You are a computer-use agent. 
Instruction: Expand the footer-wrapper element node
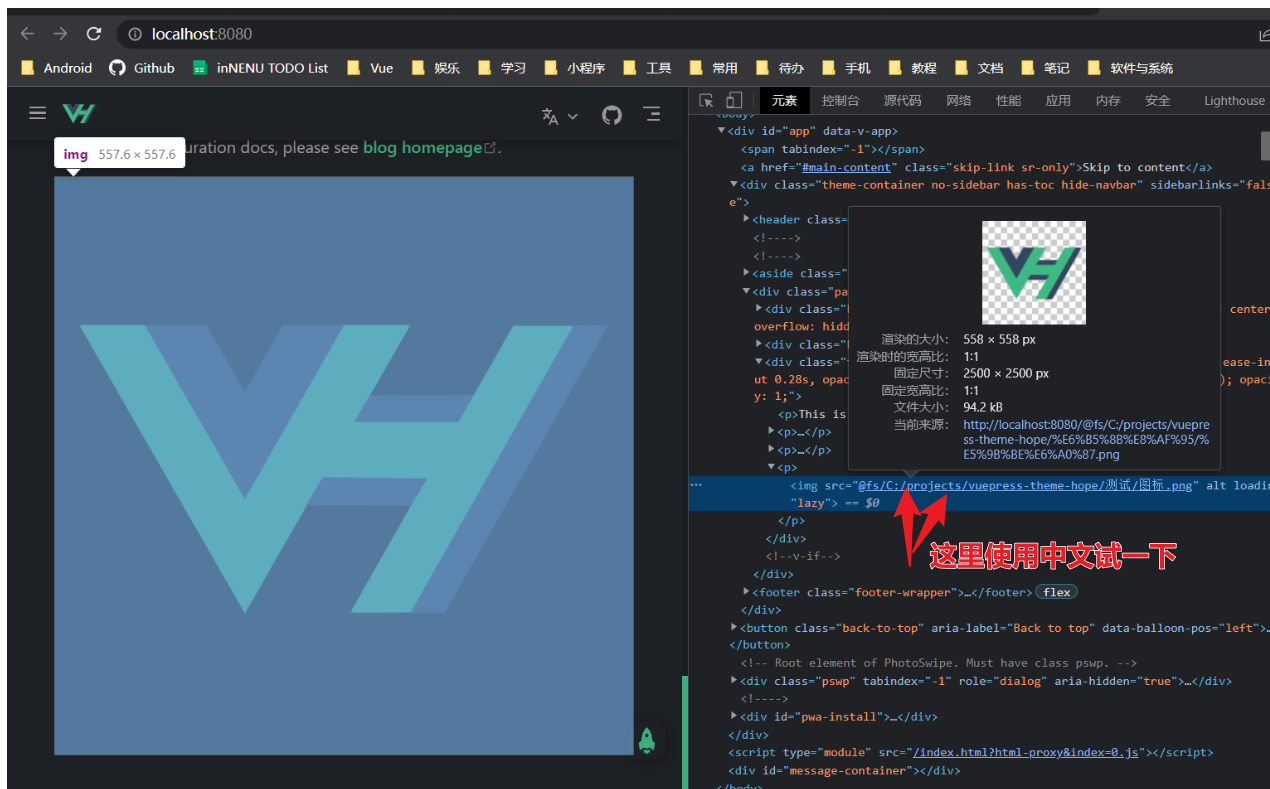747,592
